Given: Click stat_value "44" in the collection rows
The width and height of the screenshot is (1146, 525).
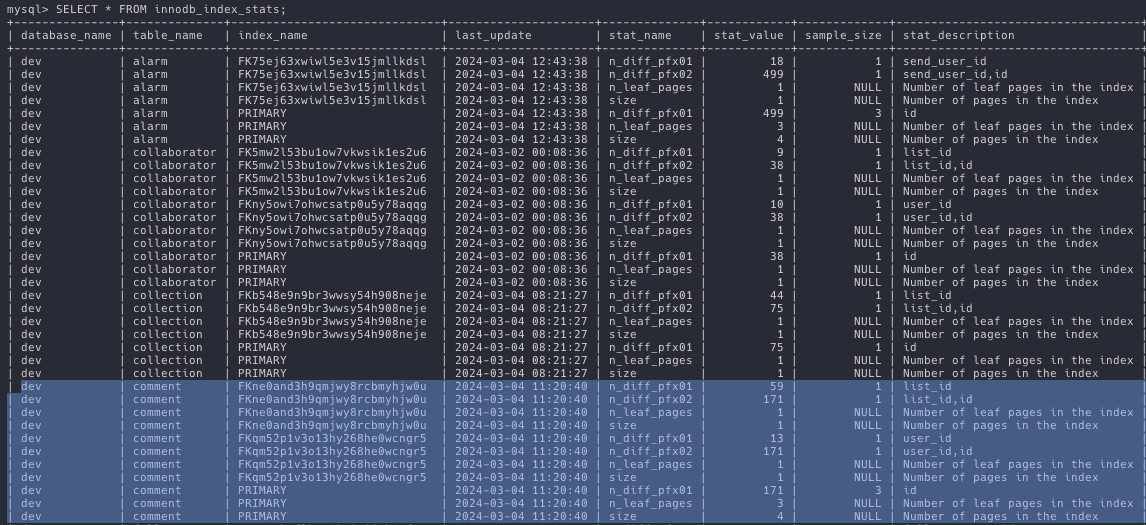Looking at the screenshot, I should [776, 295].
